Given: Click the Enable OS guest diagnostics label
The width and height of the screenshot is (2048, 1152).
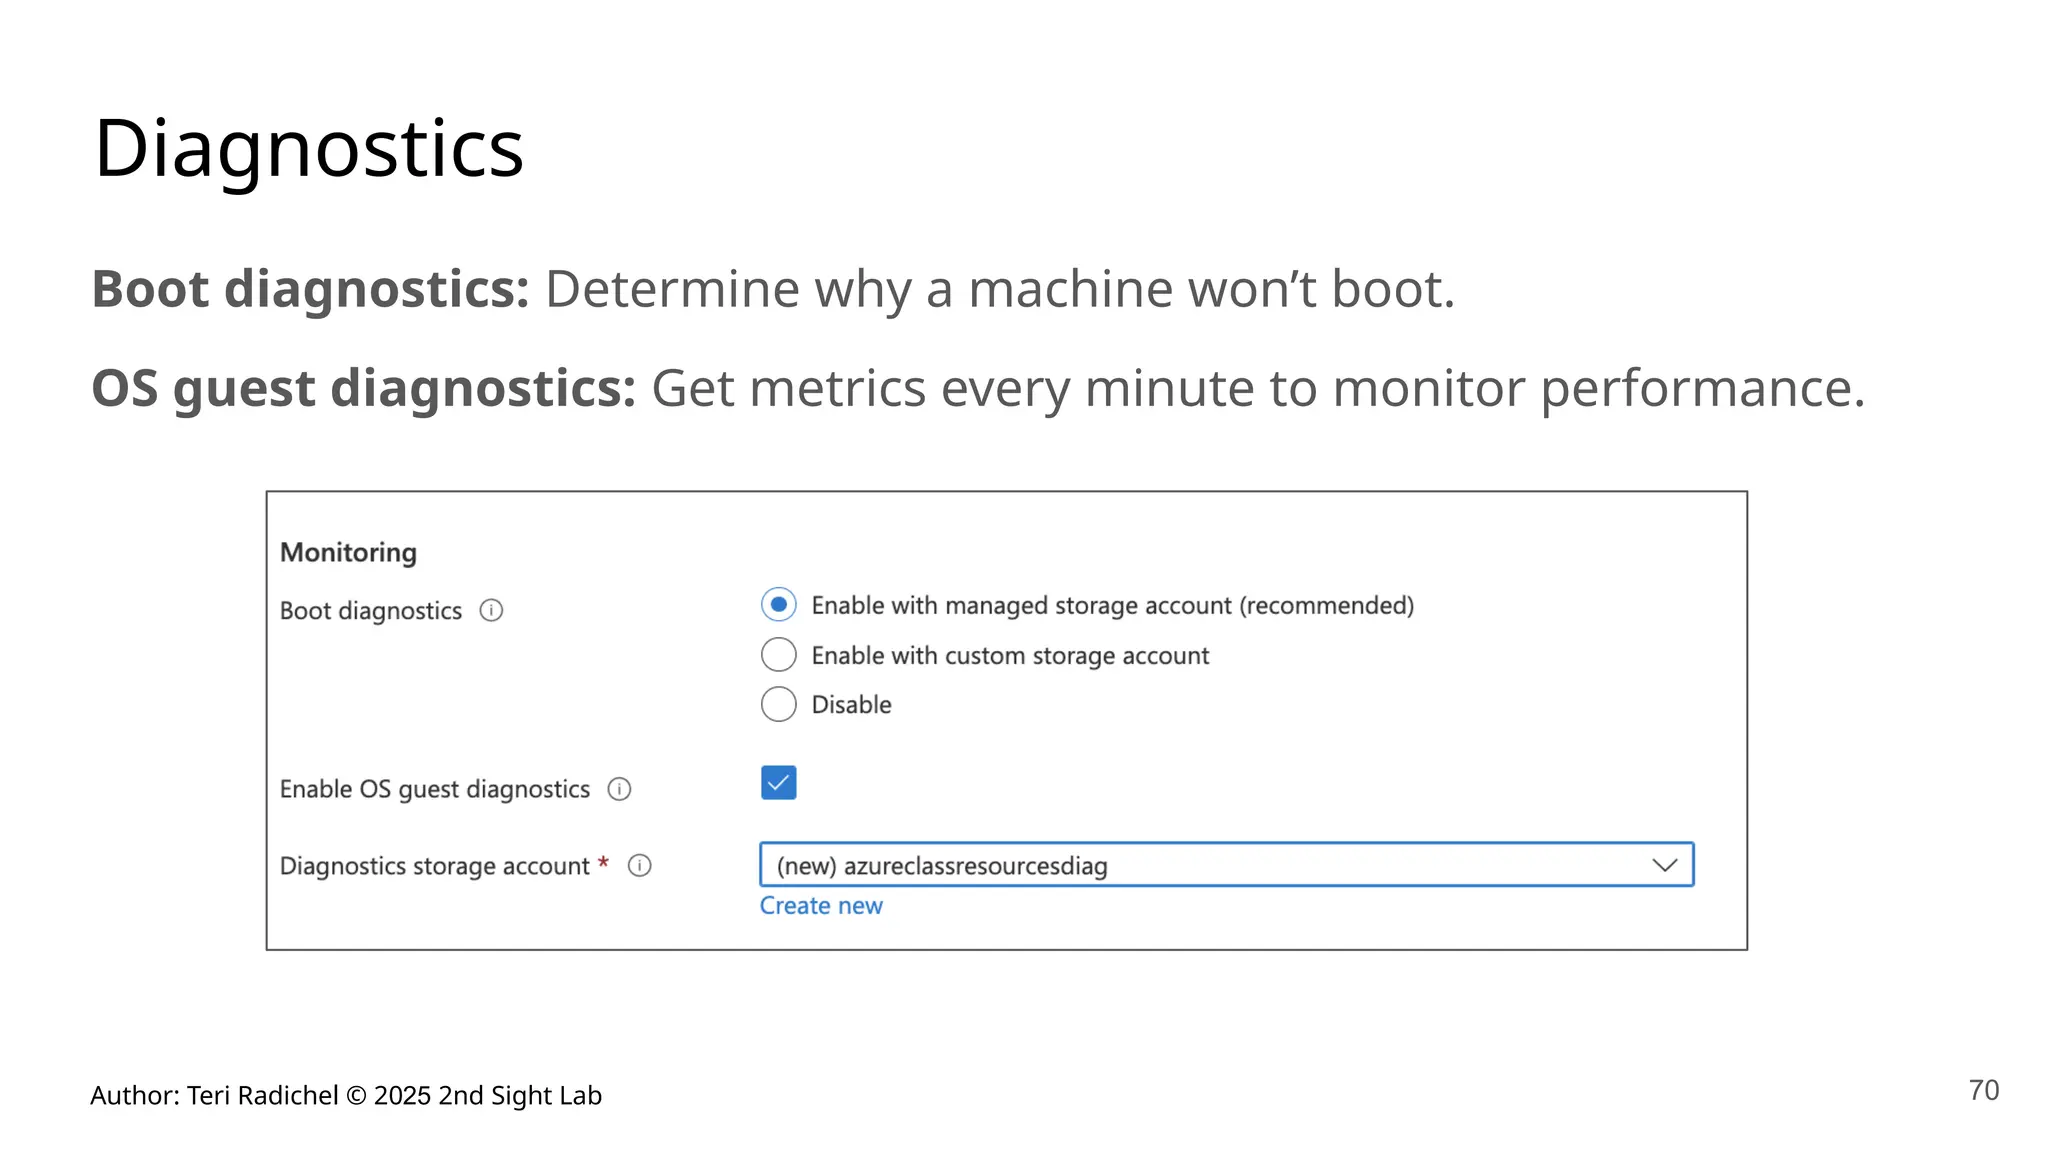Looking at the screenshot, I should click(435, 789).
